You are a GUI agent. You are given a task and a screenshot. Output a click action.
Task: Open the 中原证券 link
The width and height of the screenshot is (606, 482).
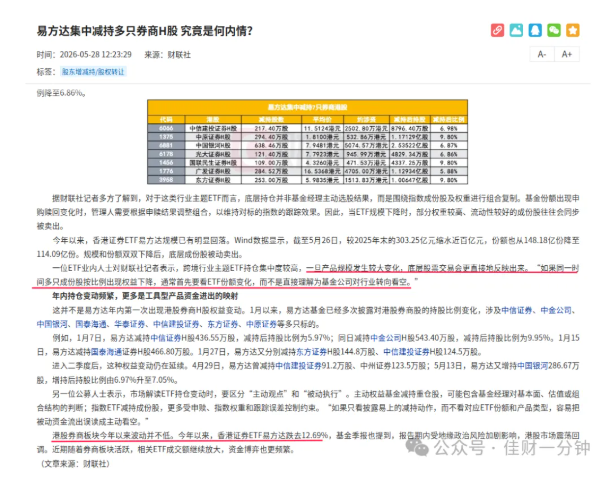[x=262, y=324]
